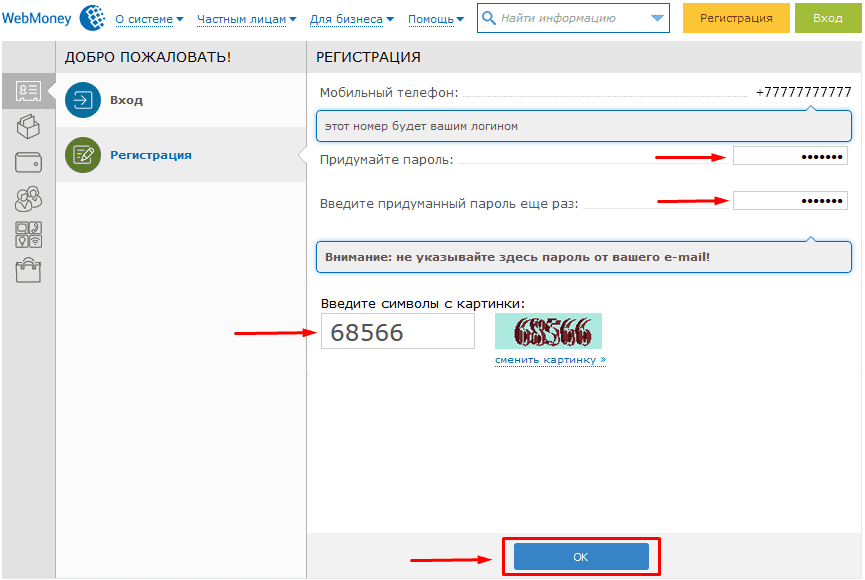Click the сменить картинку link

click(x=551, y=360)
